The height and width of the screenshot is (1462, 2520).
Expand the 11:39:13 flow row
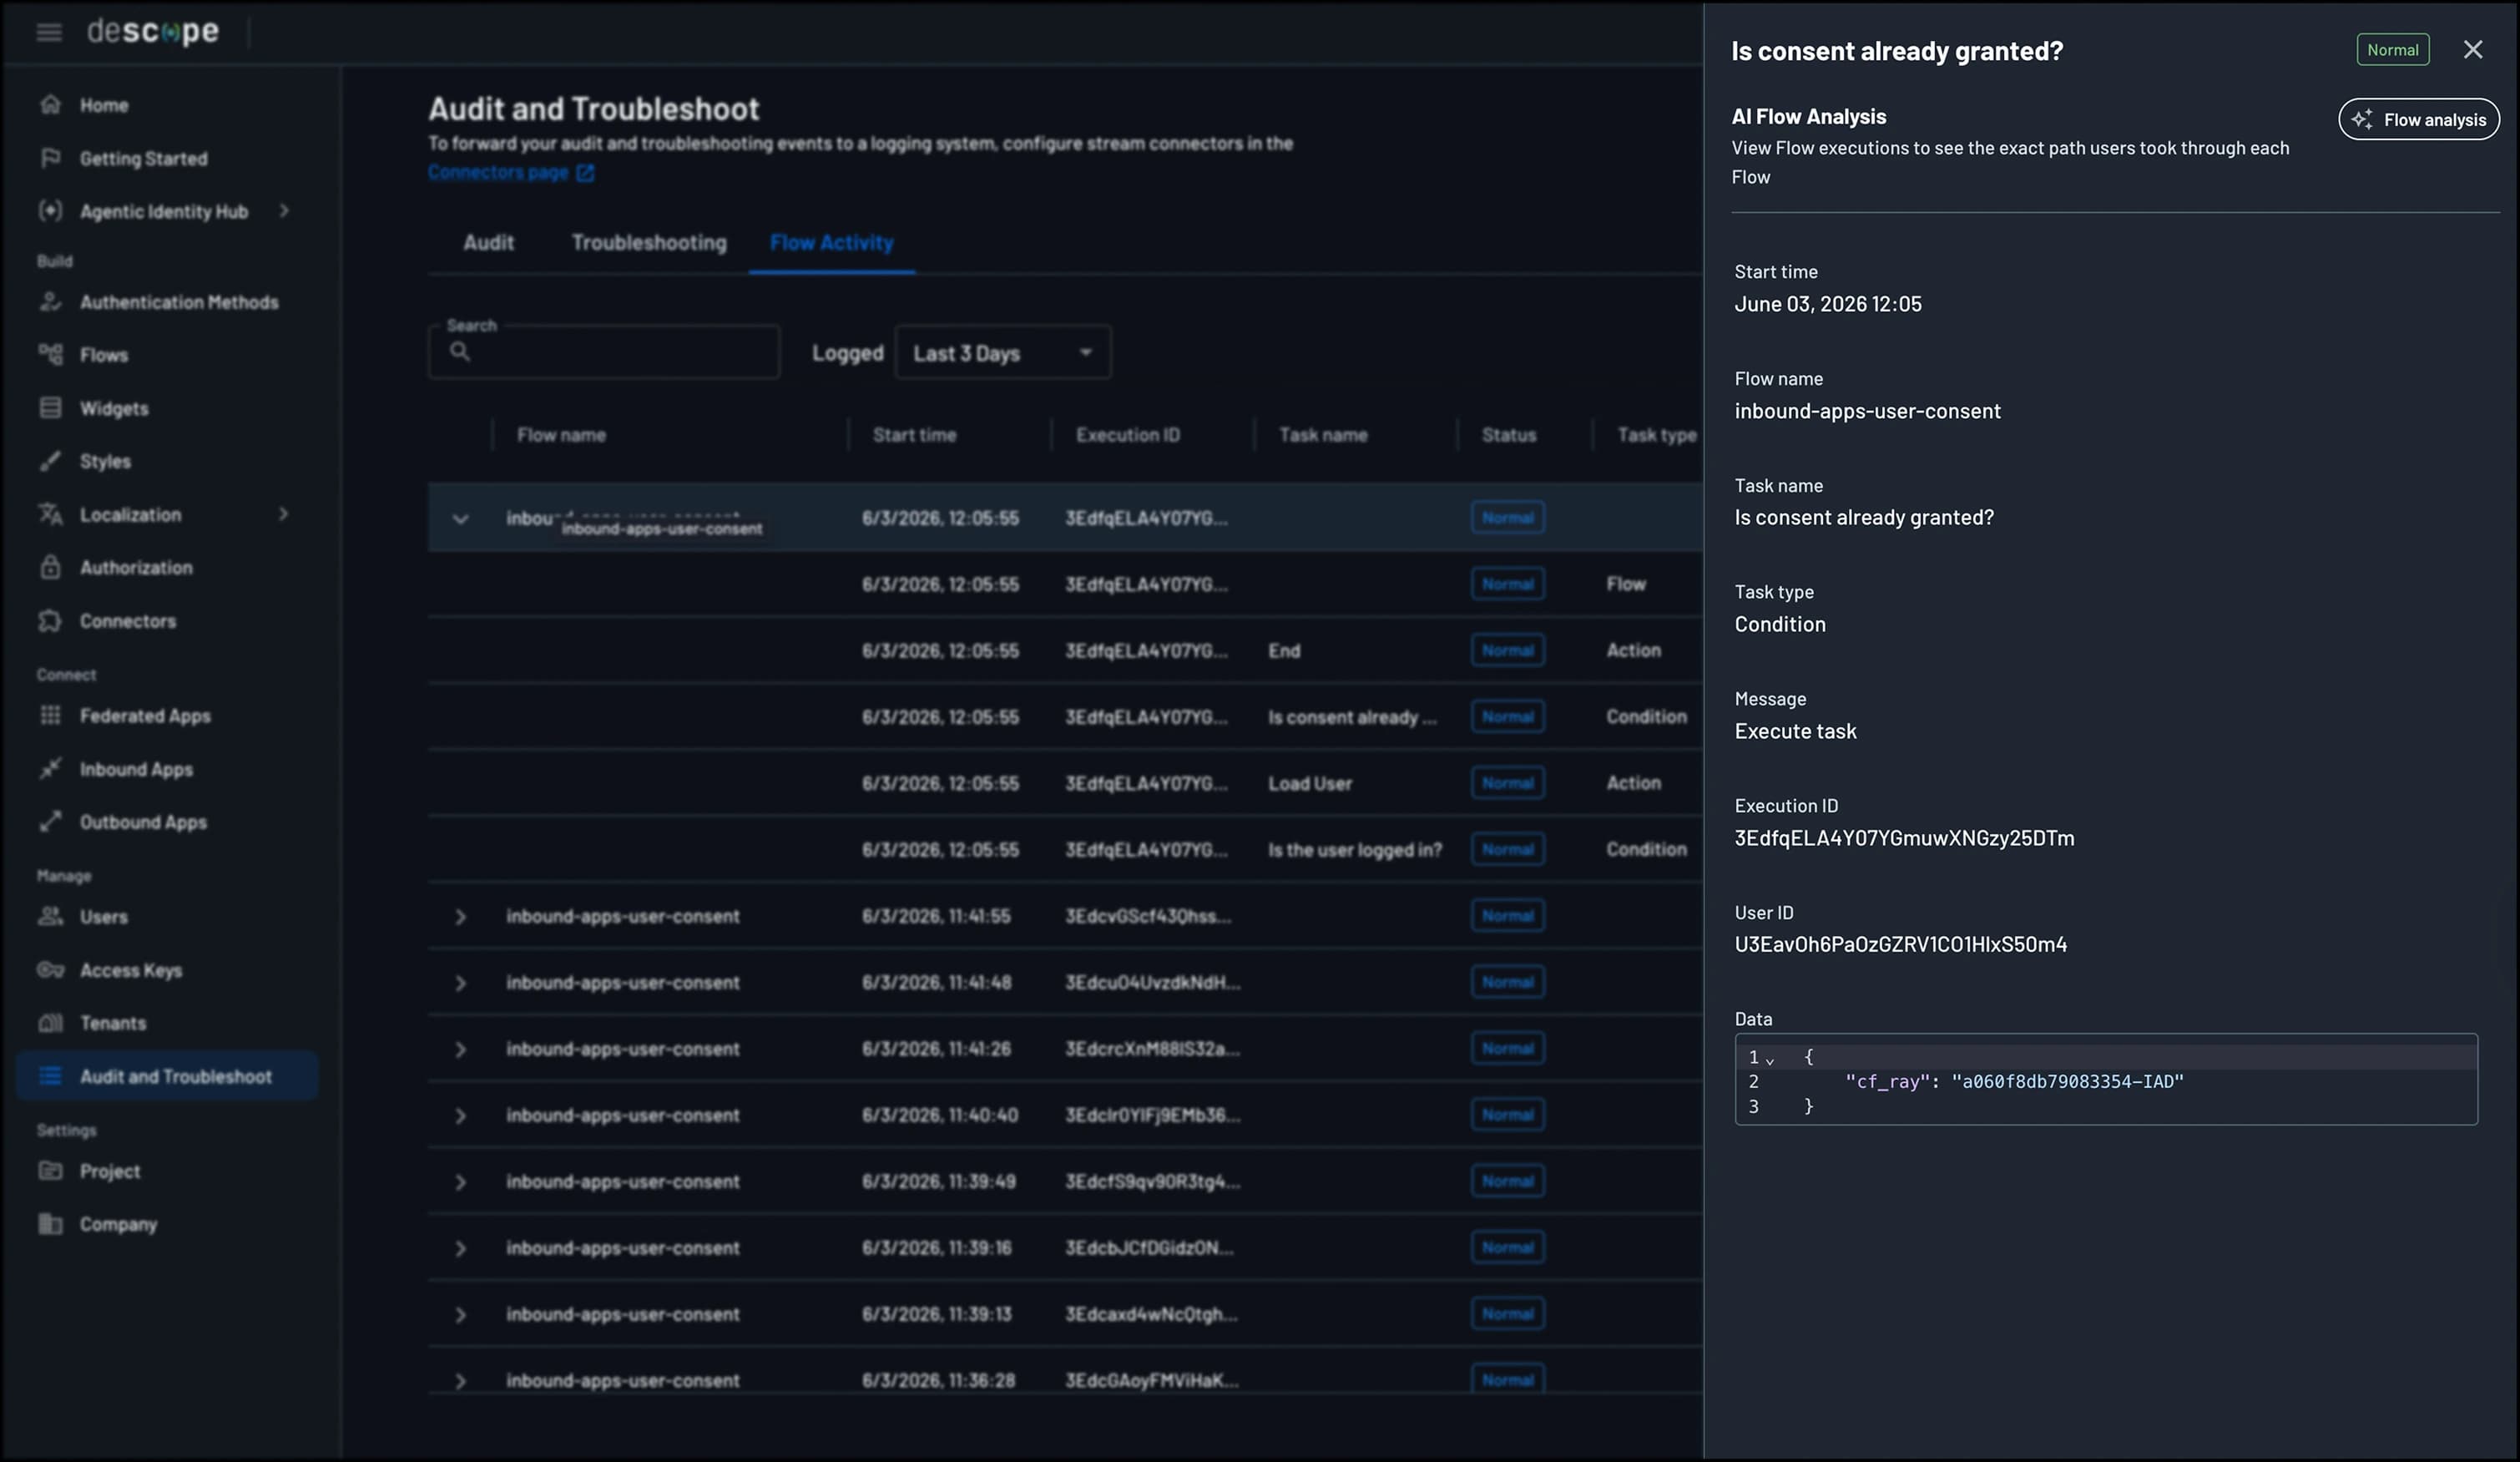tap(460, 1315)
